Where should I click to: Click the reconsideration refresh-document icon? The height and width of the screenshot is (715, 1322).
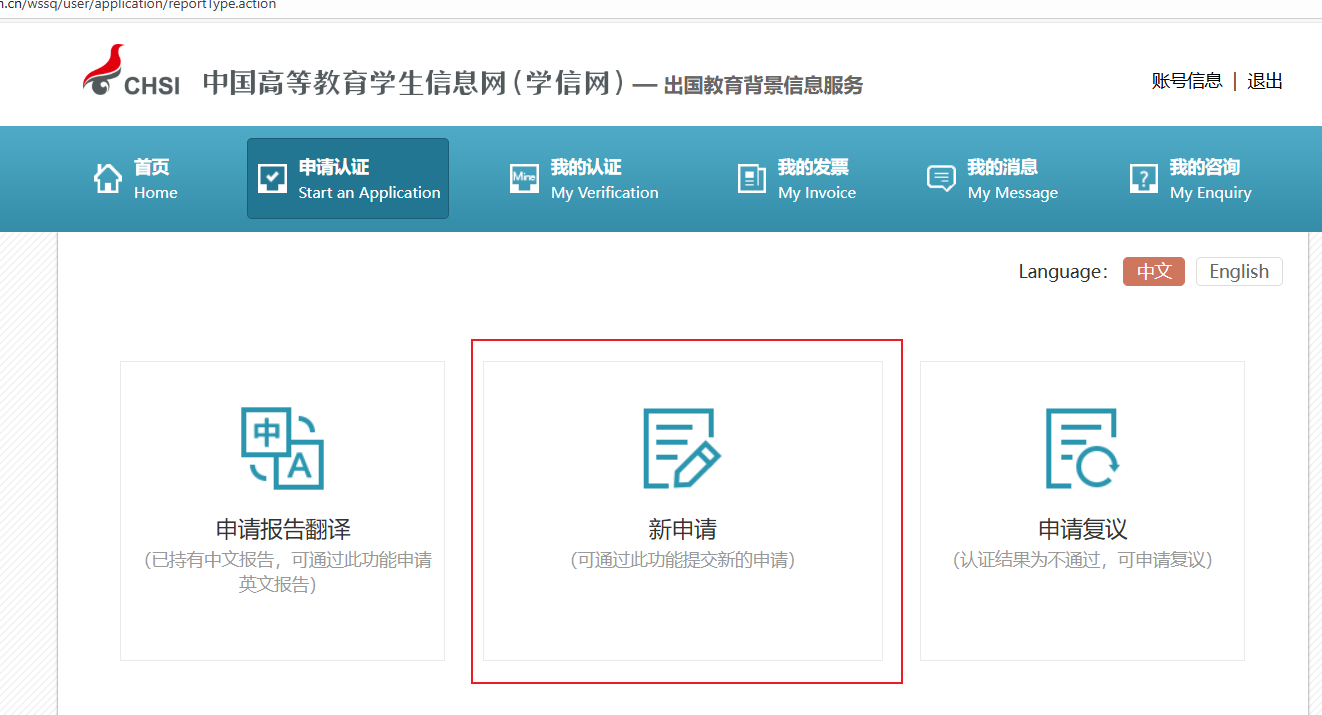click(x=1082, y=448)
